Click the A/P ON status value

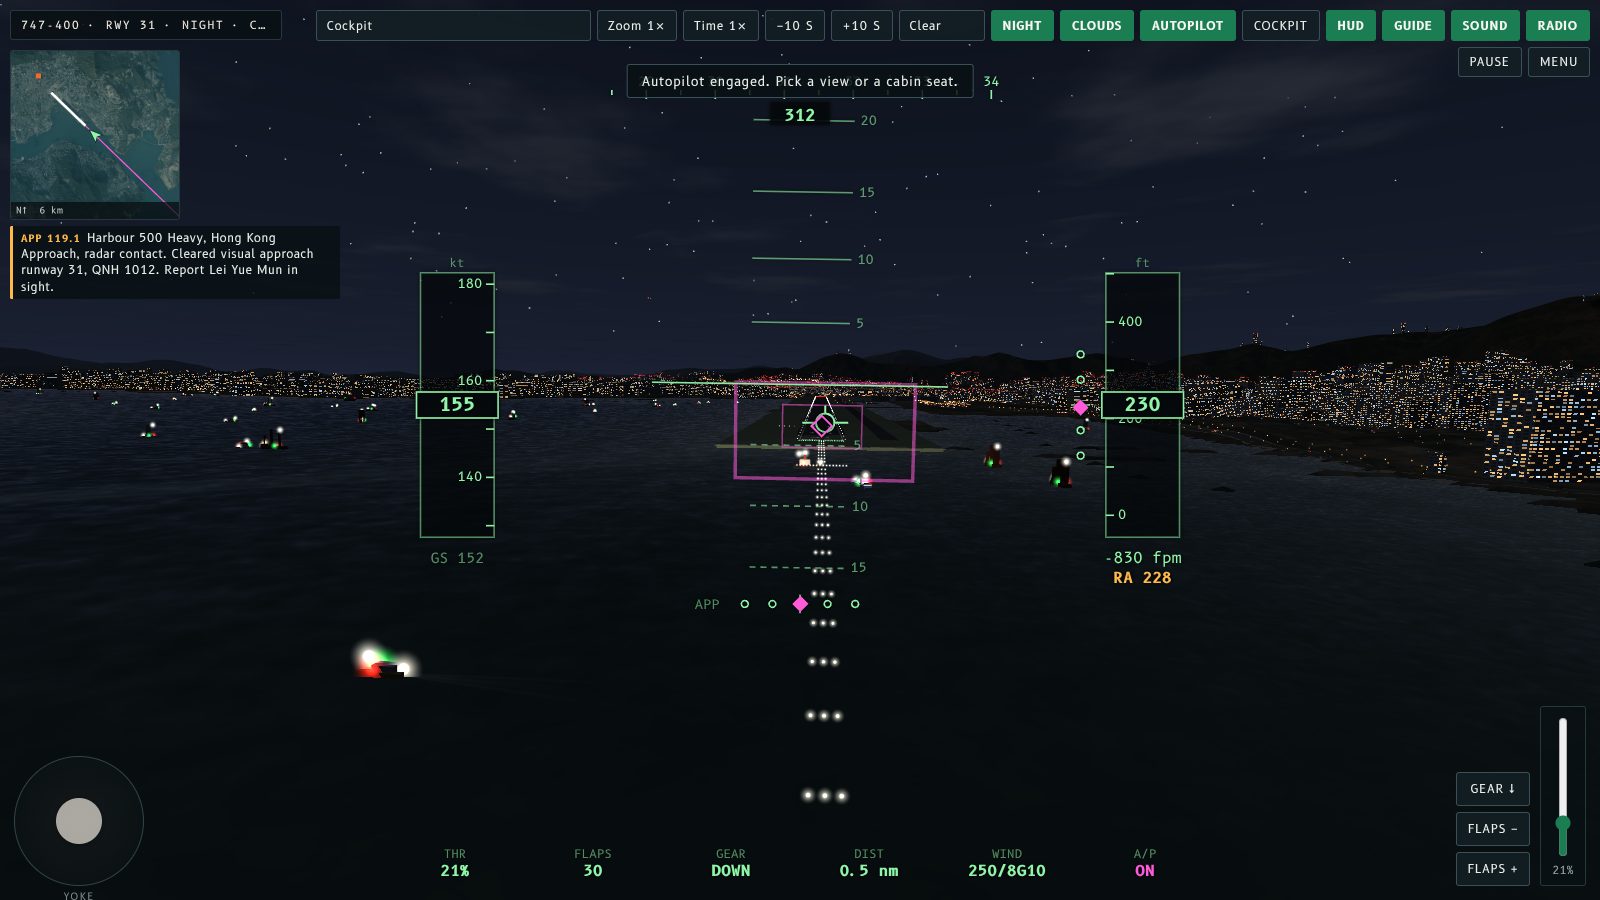point(1145,871)
